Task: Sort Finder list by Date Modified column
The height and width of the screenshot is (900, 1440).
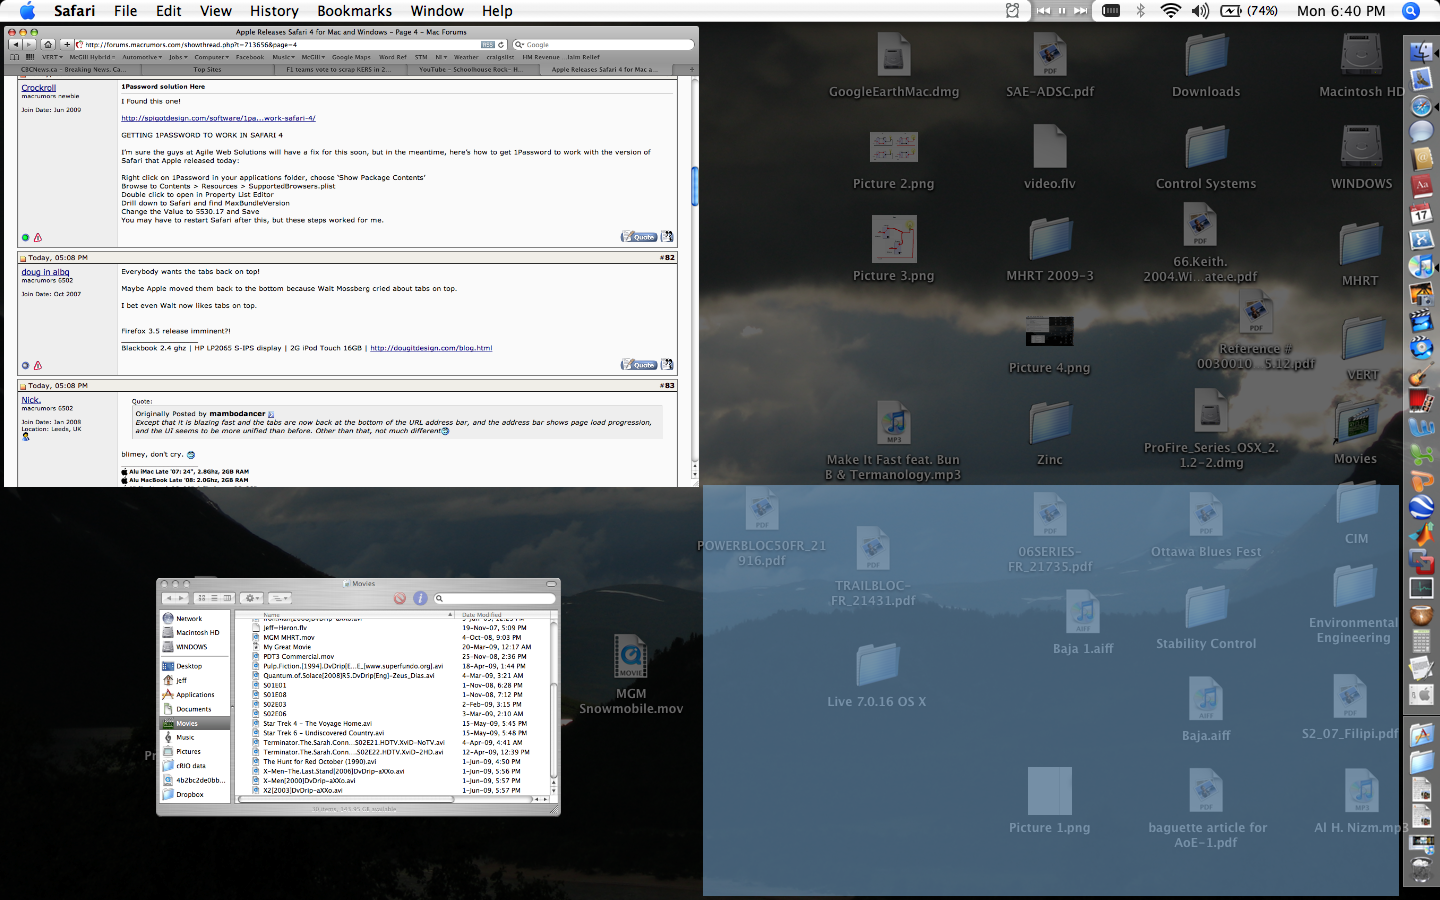Action: tap(502, 615)
